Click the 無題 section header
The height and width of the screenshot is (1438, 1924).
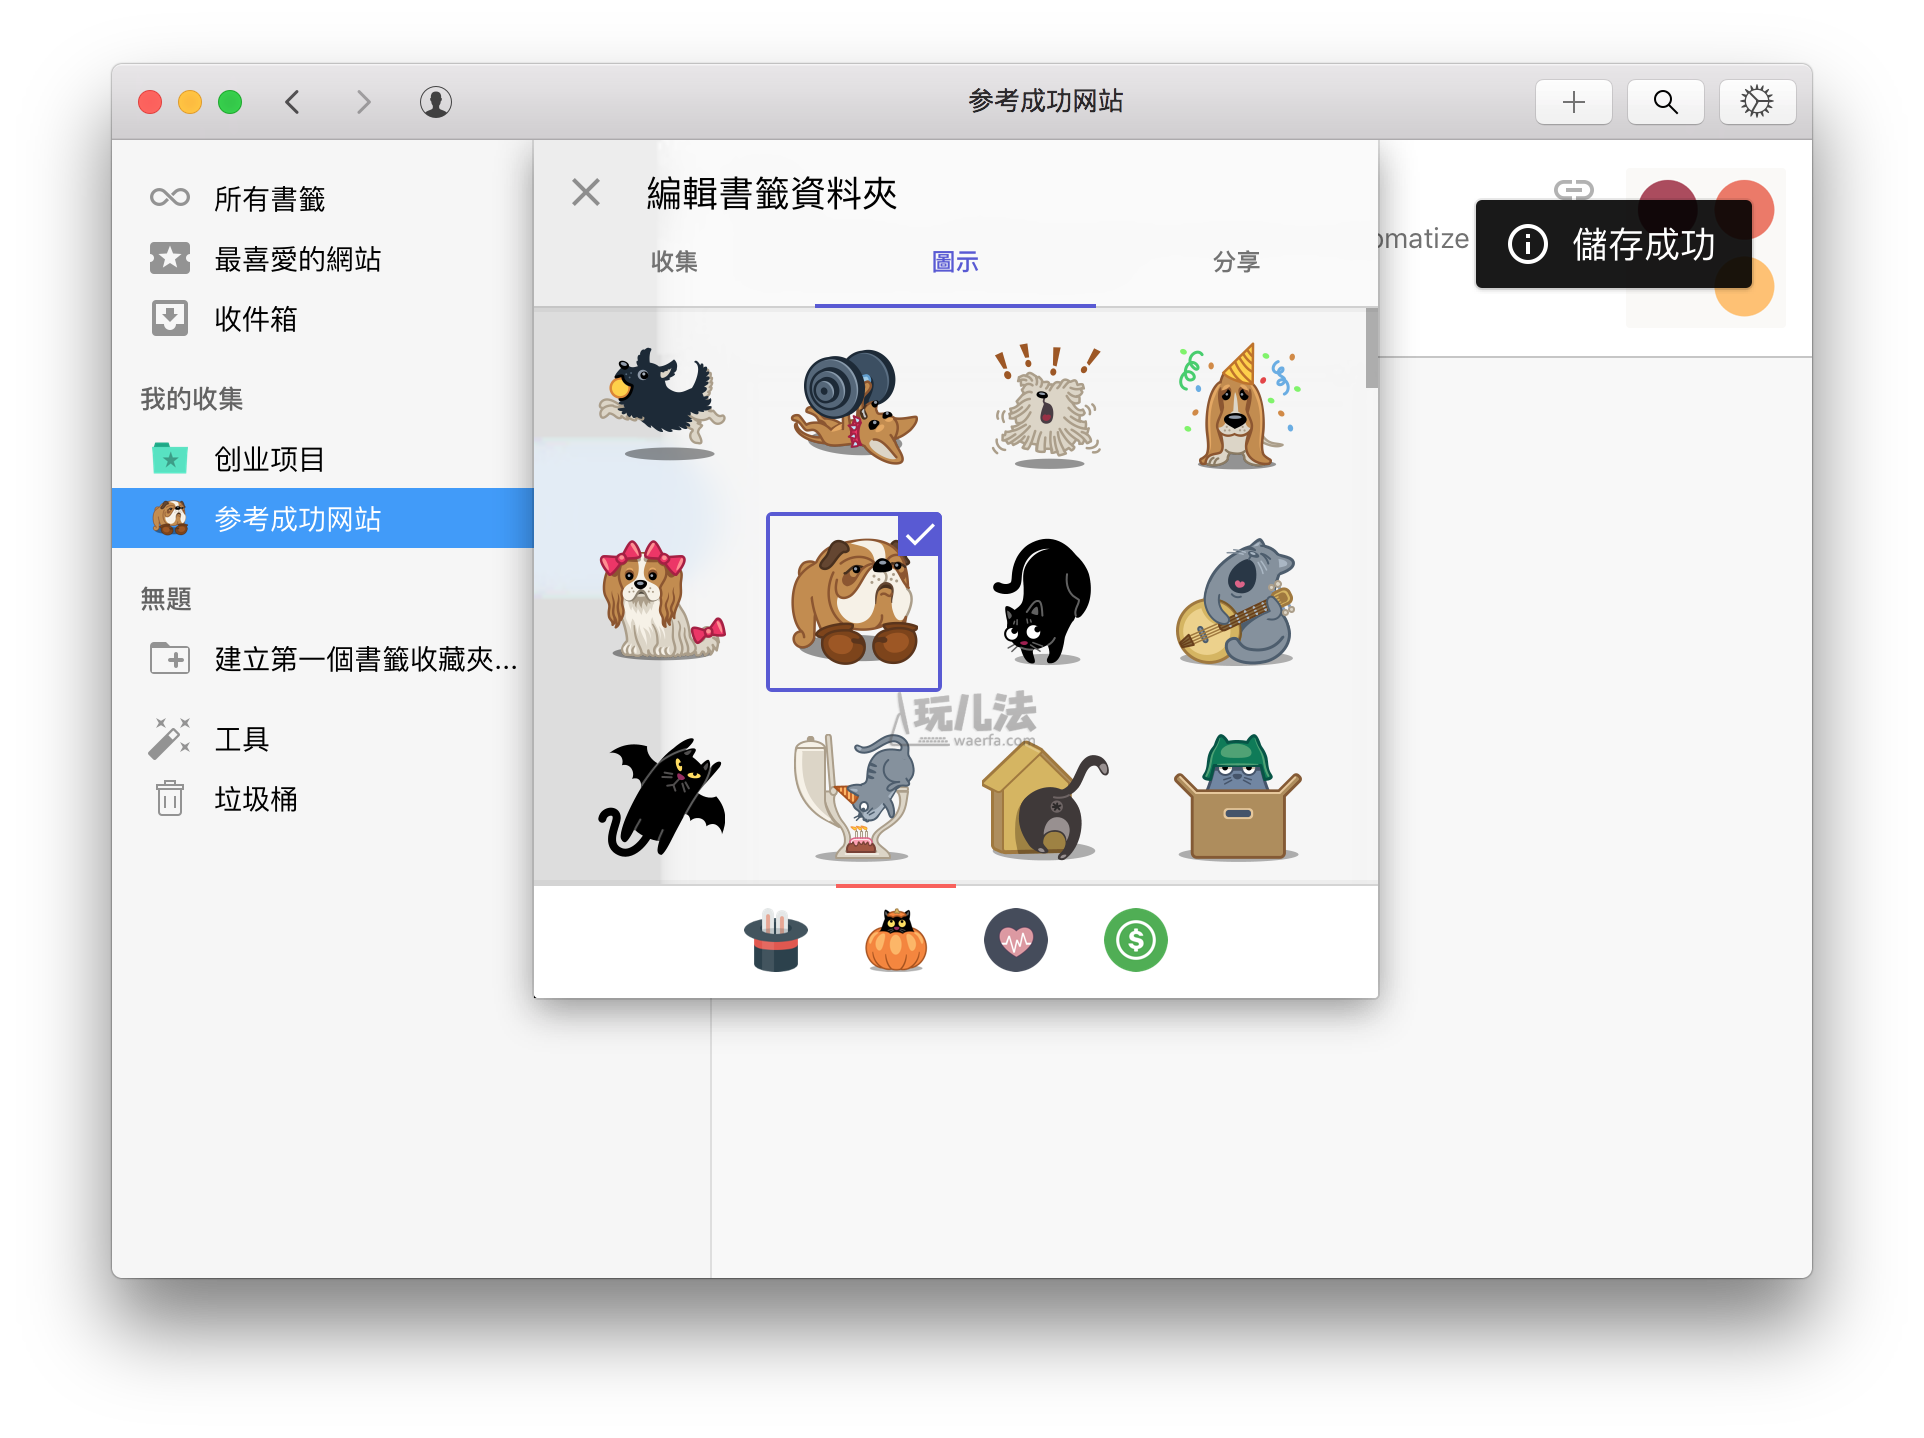[x=166, y=598]
